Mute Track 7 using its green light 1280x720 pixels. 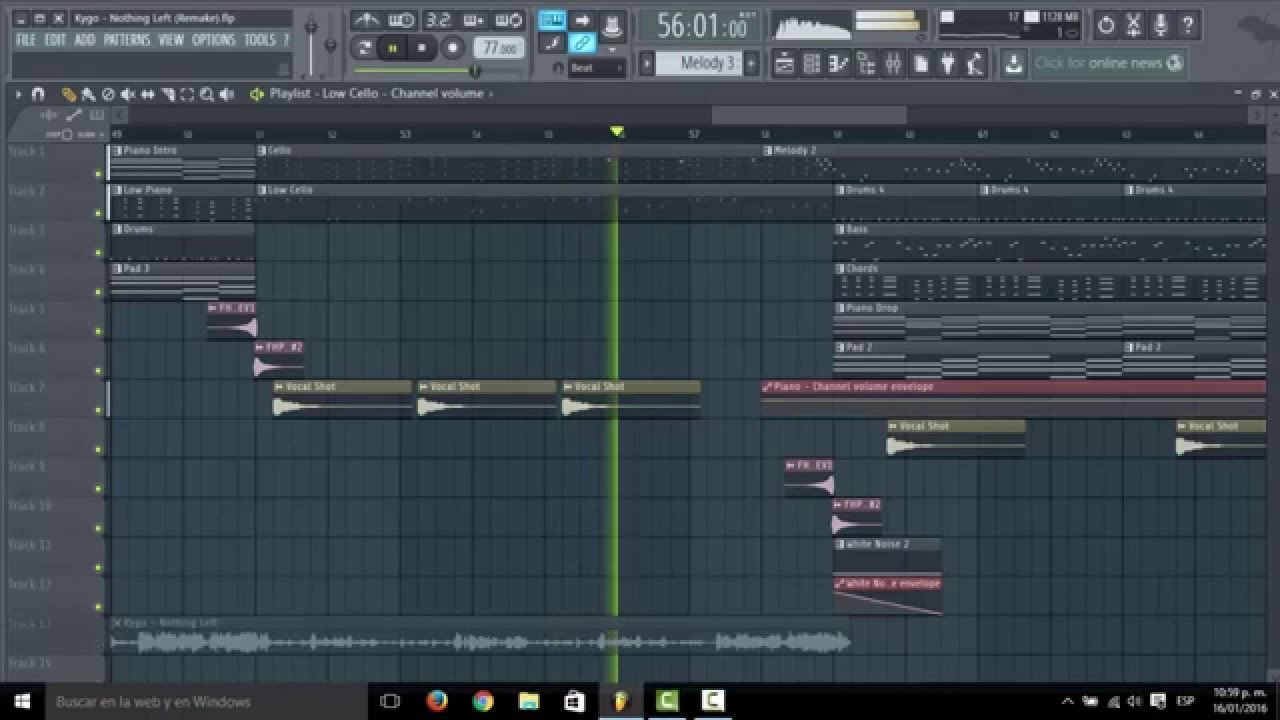pyautogui.click(x=98, y=410)
